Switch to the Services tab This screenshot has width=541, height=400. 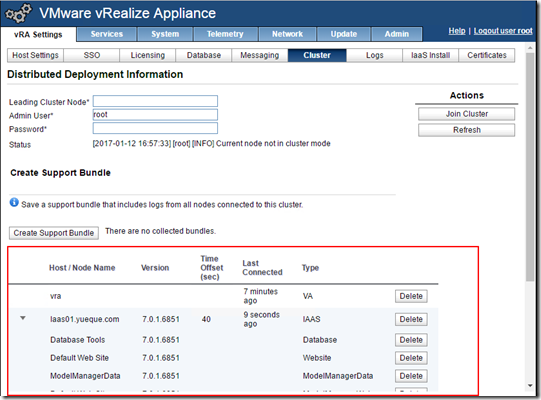107,34
